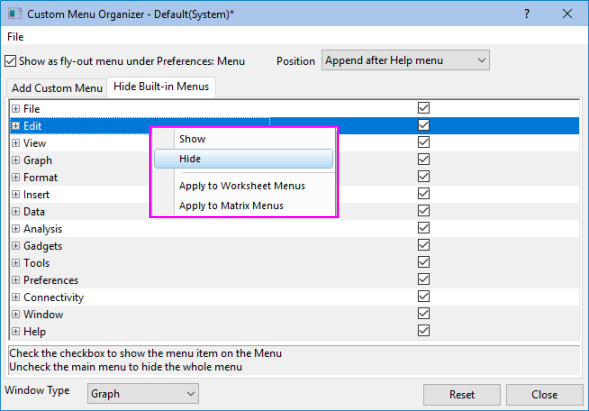Image resolution: width=589 pixels, height=411 pixels.
Task: Uncheck the Format menu checkbox
Action: (424, 176)
